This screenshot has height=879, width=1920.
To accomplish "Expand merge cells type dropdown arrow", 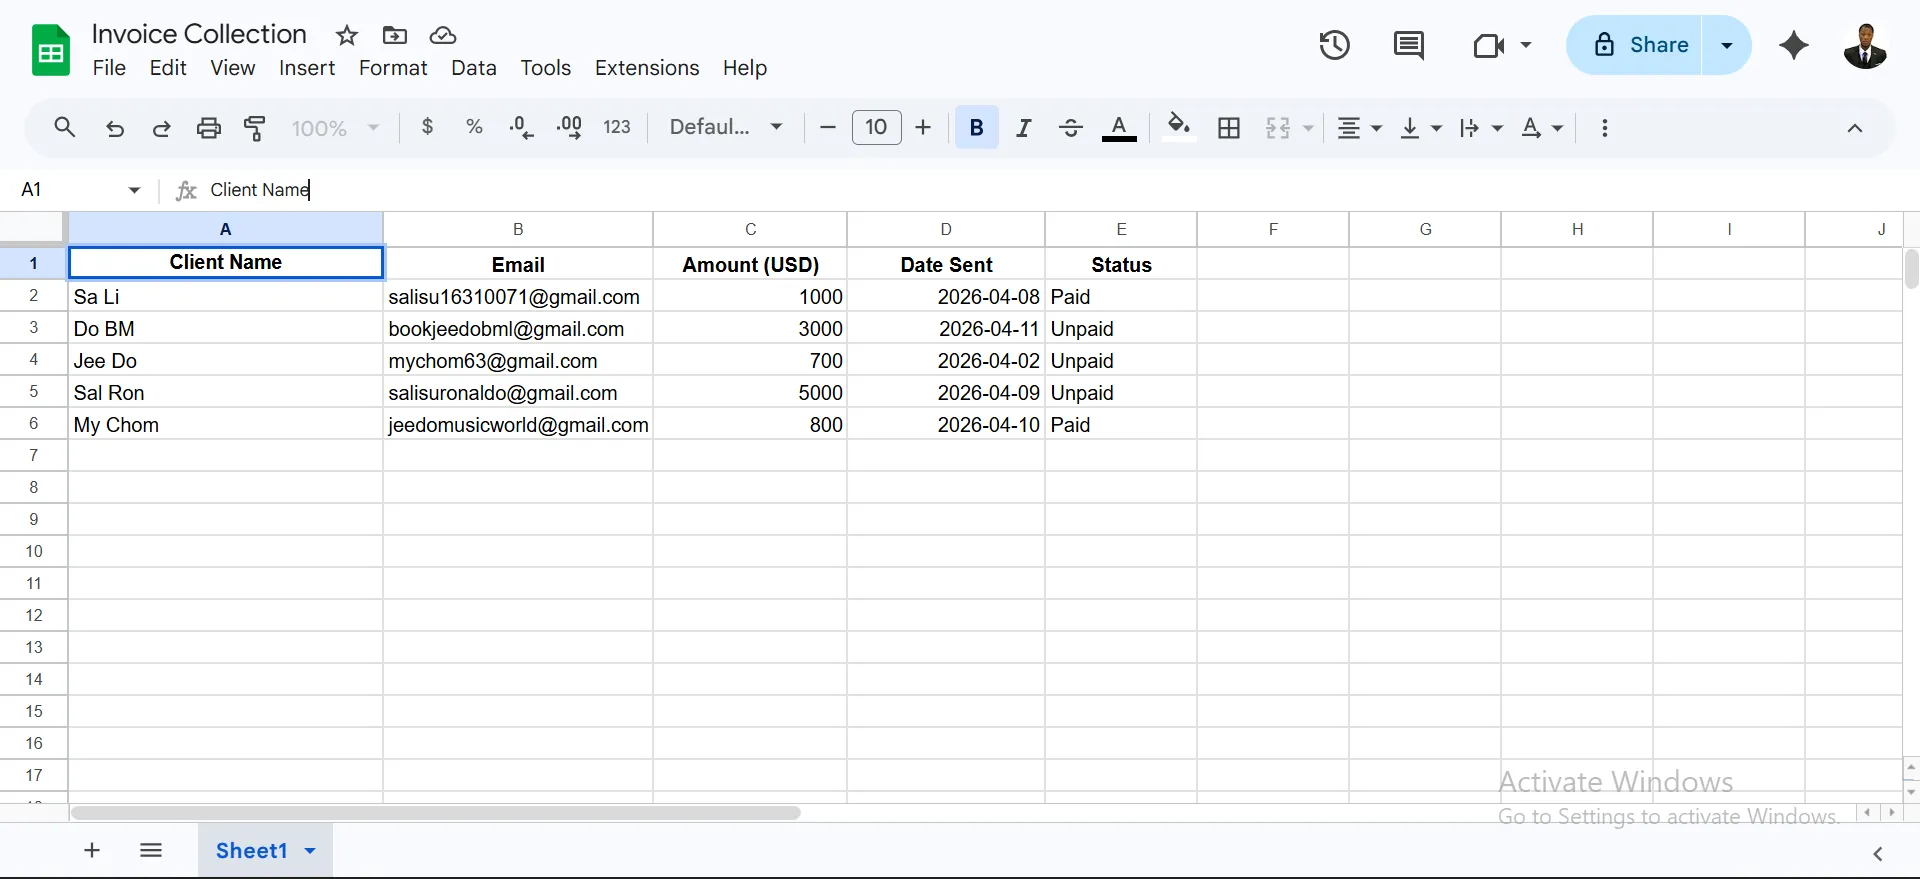I will point(1307,128).
